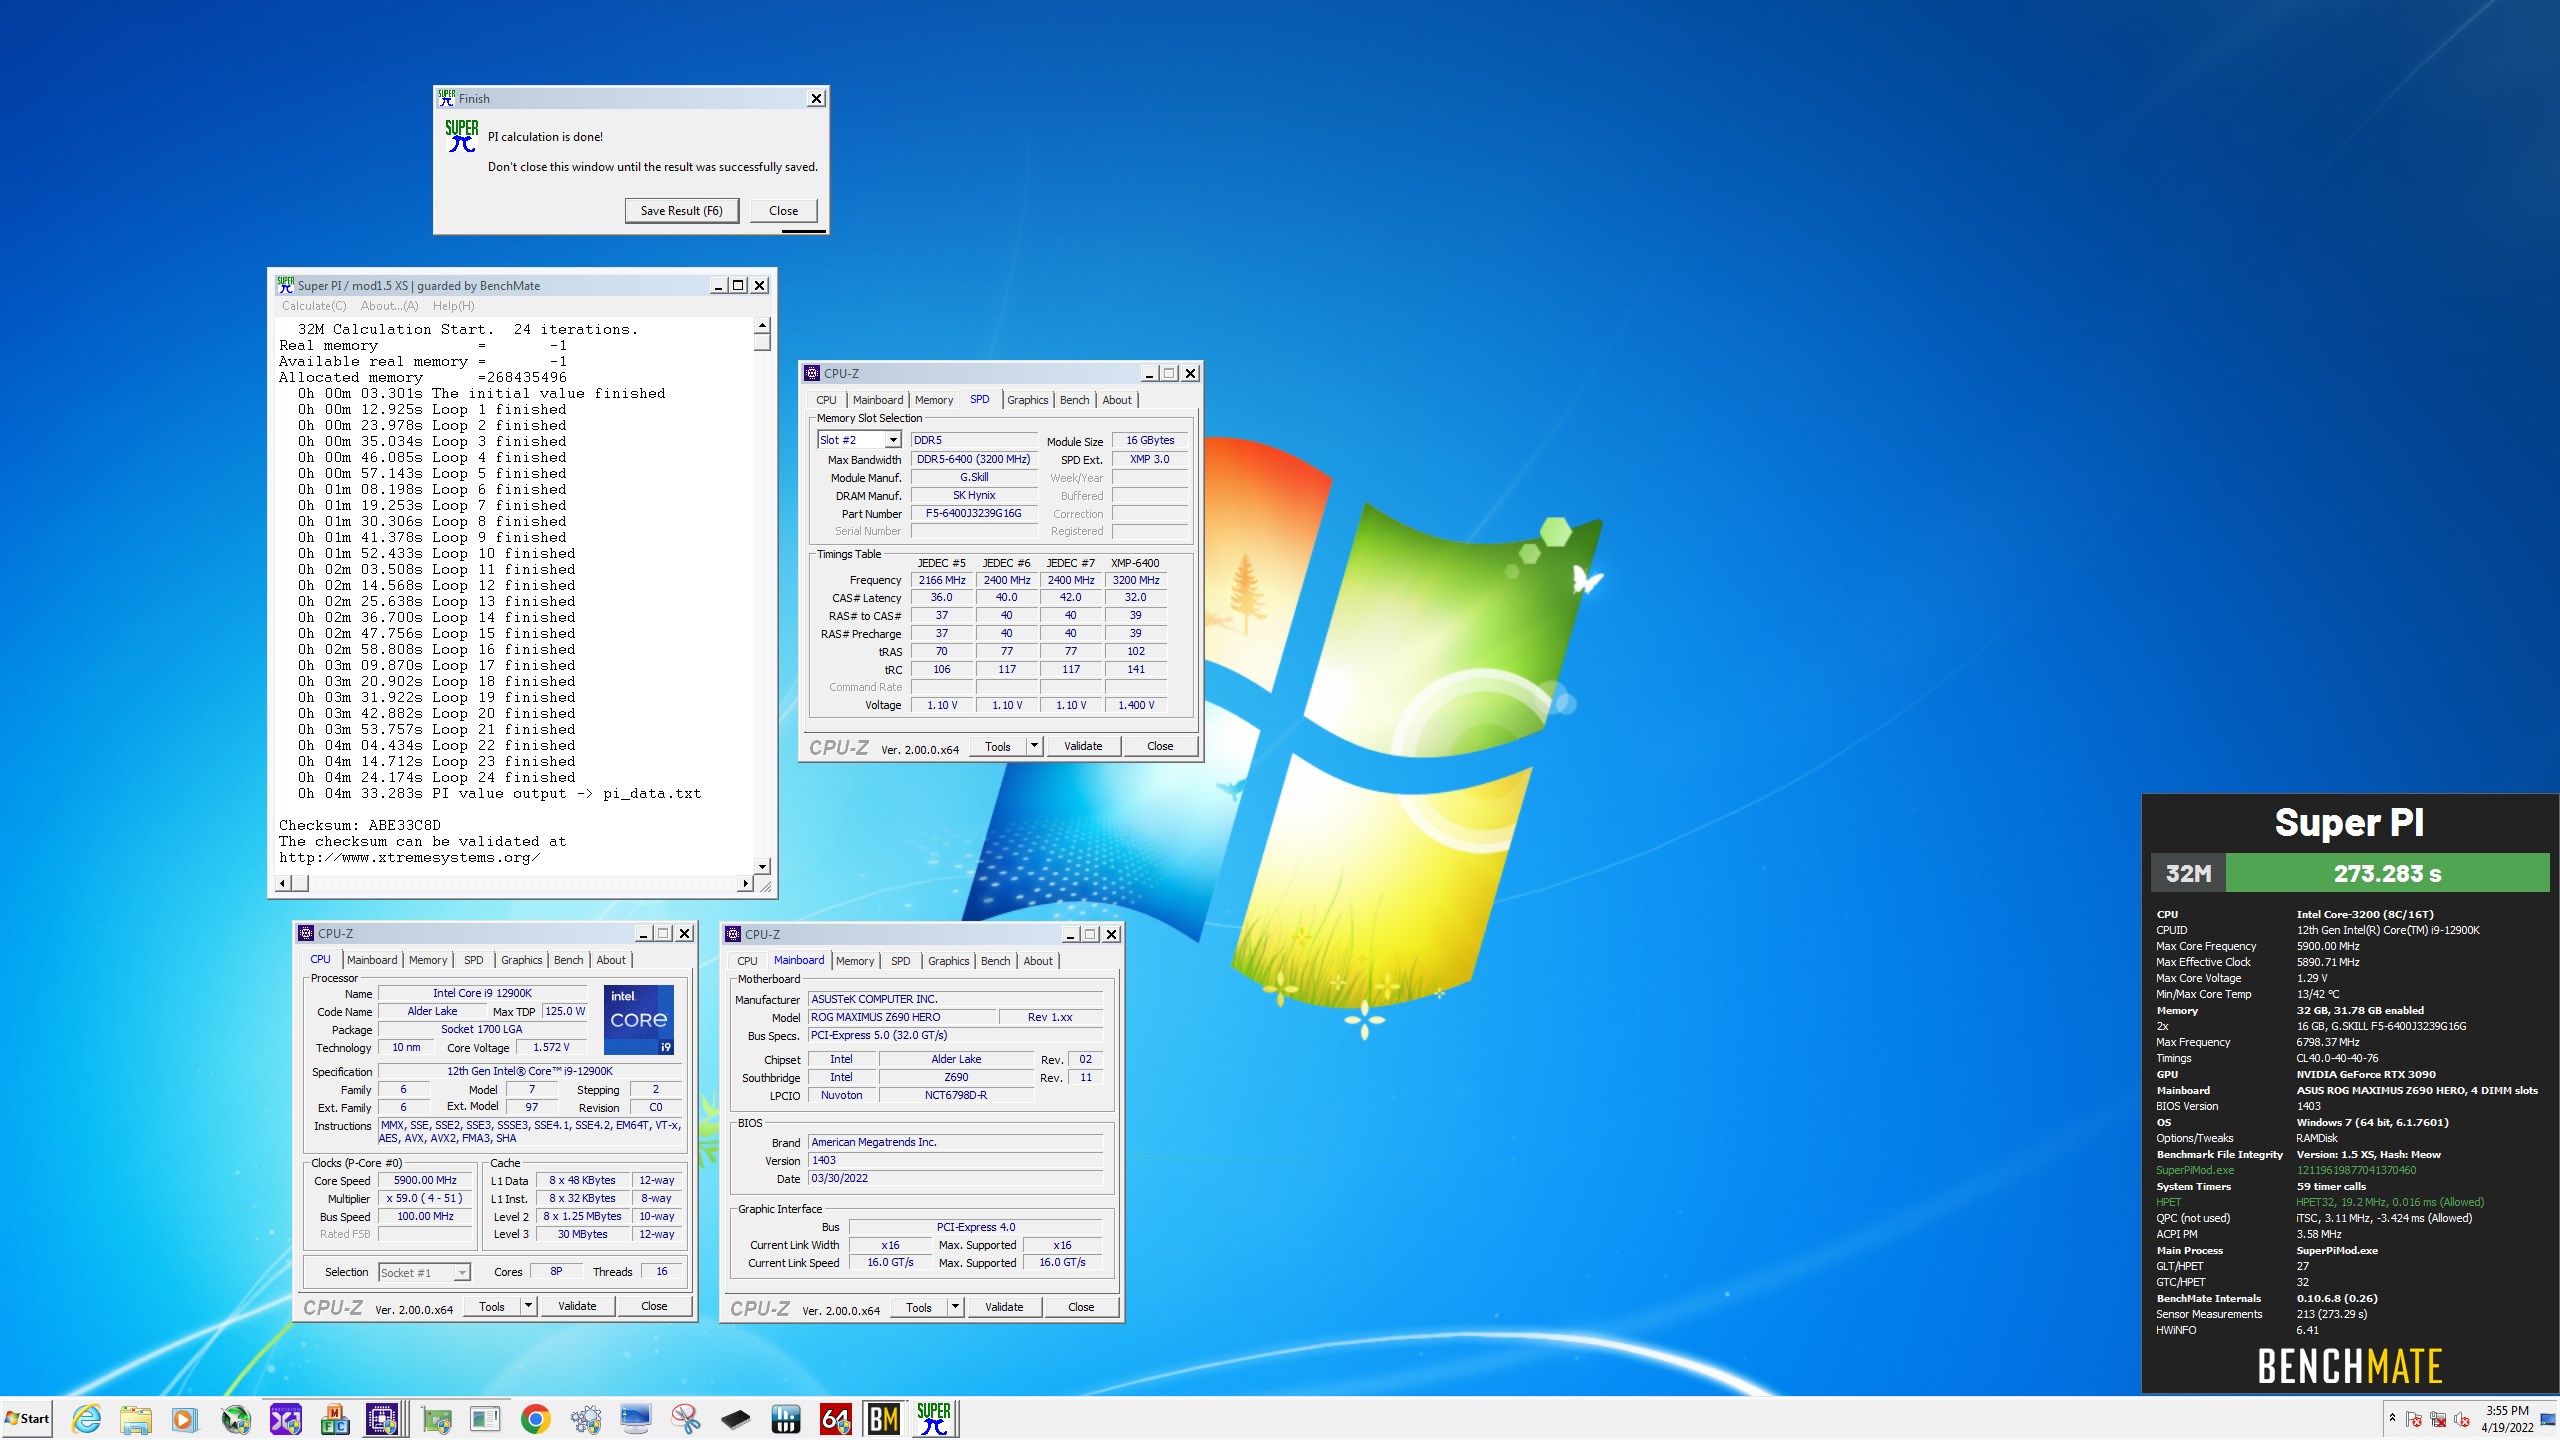Open Google Chrome from the taskbar
Viewport: 2560px width, 1440px height.
pos(536,1418)
